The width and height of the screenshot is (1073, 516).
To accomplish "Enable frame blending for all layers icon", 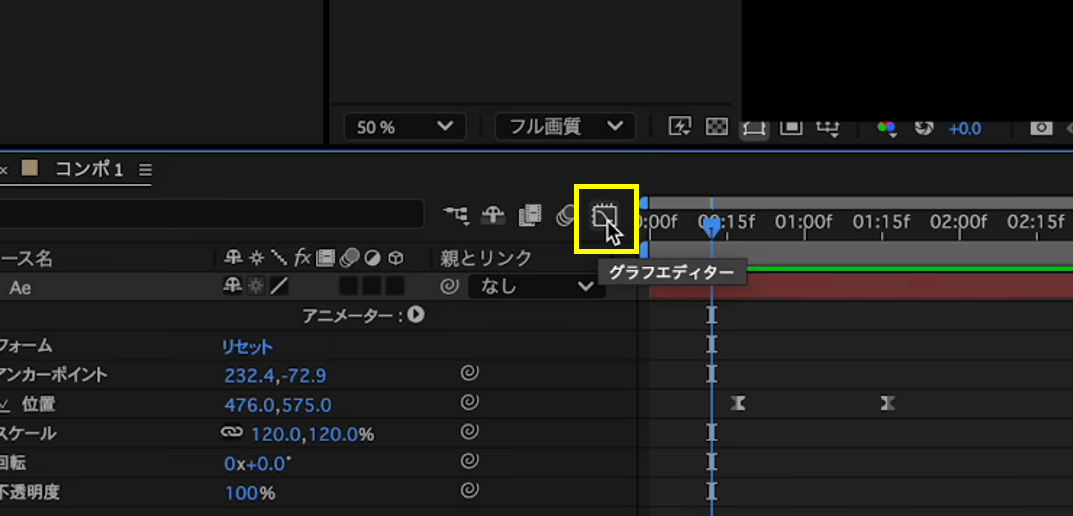I will (x=530, y=216).
